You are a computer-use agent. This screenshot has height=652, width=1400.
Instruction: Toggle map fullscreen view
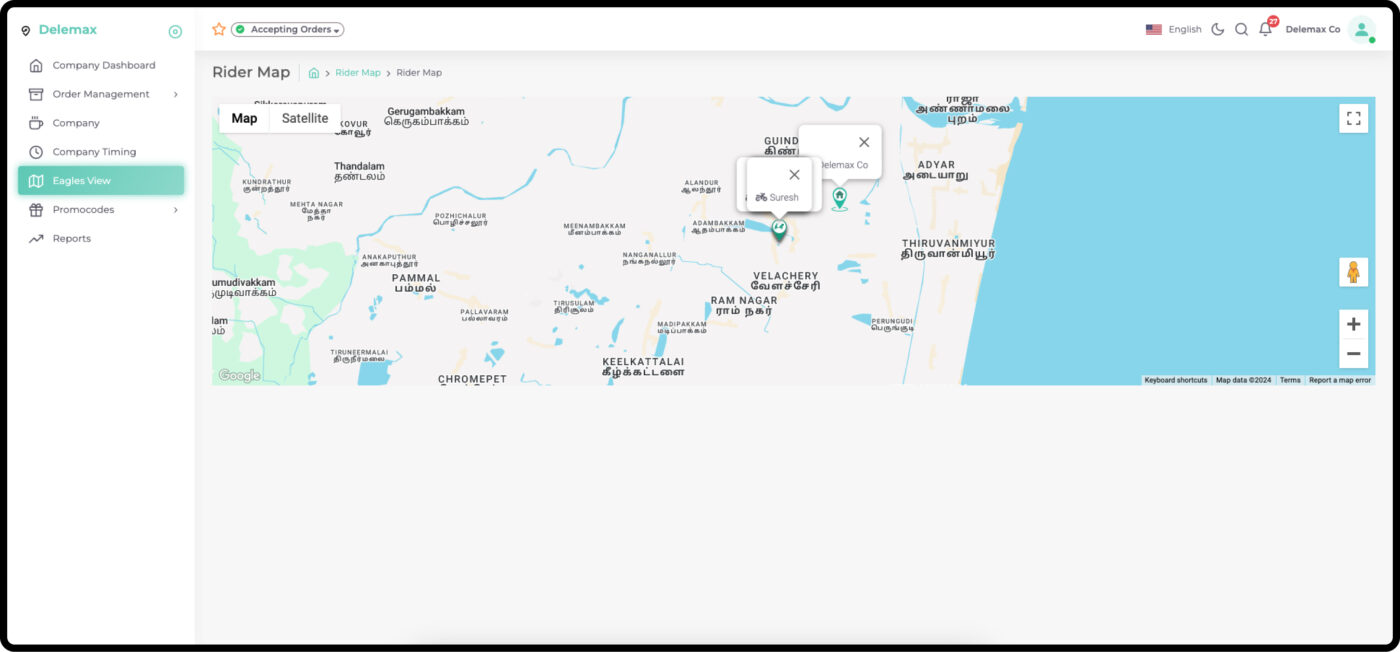coord(1353,119)
